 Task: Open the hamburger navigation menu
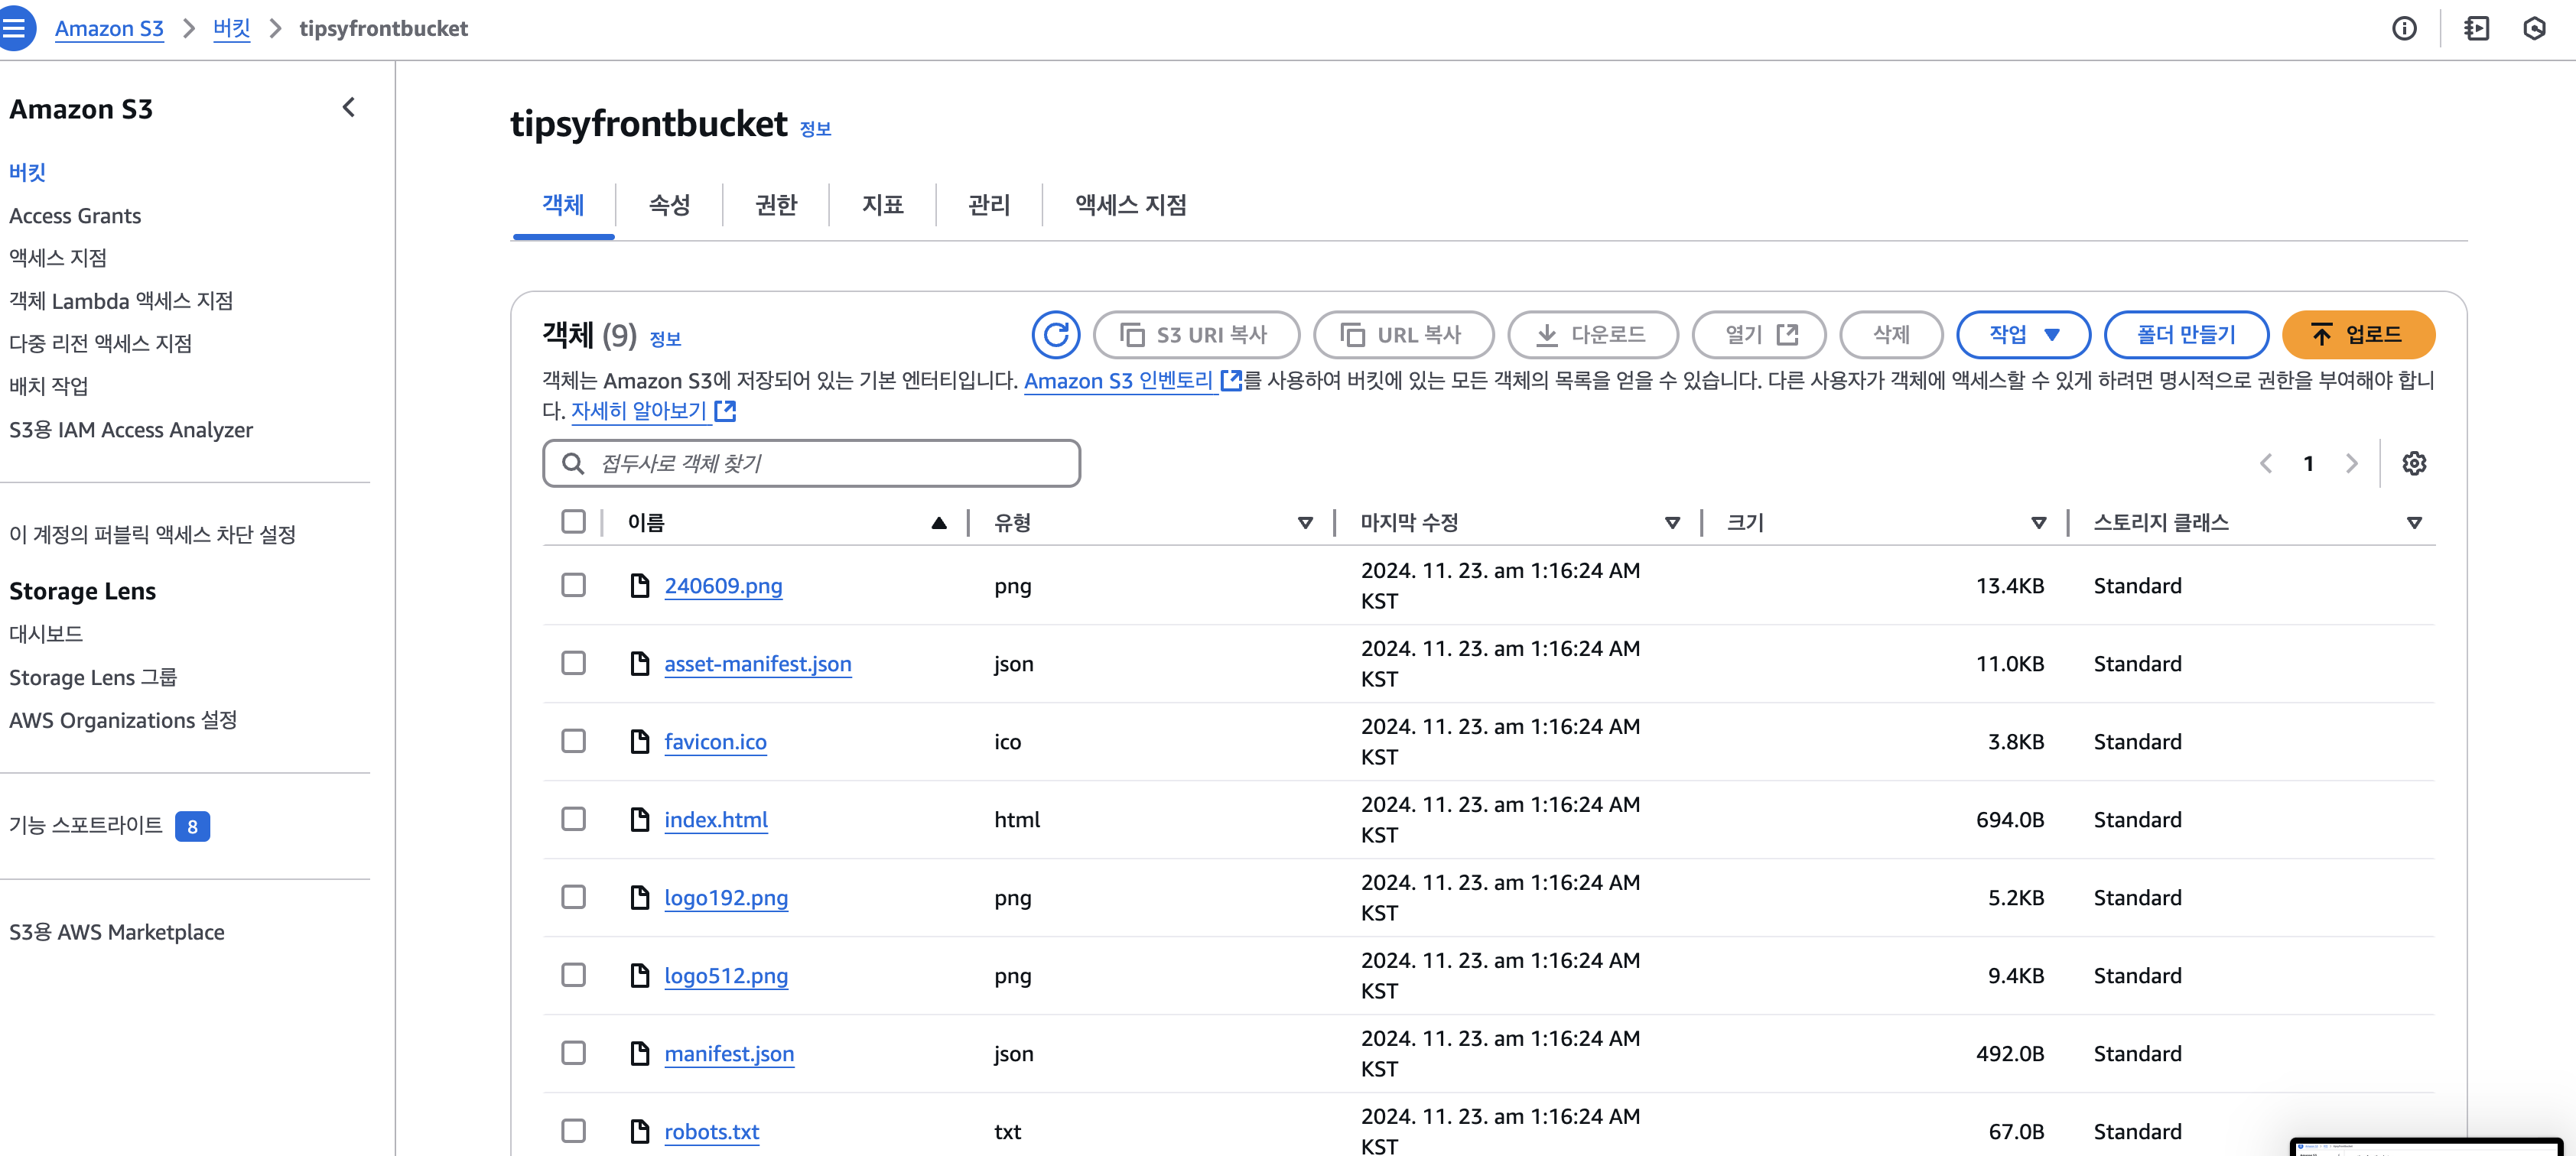pos(15,28)
